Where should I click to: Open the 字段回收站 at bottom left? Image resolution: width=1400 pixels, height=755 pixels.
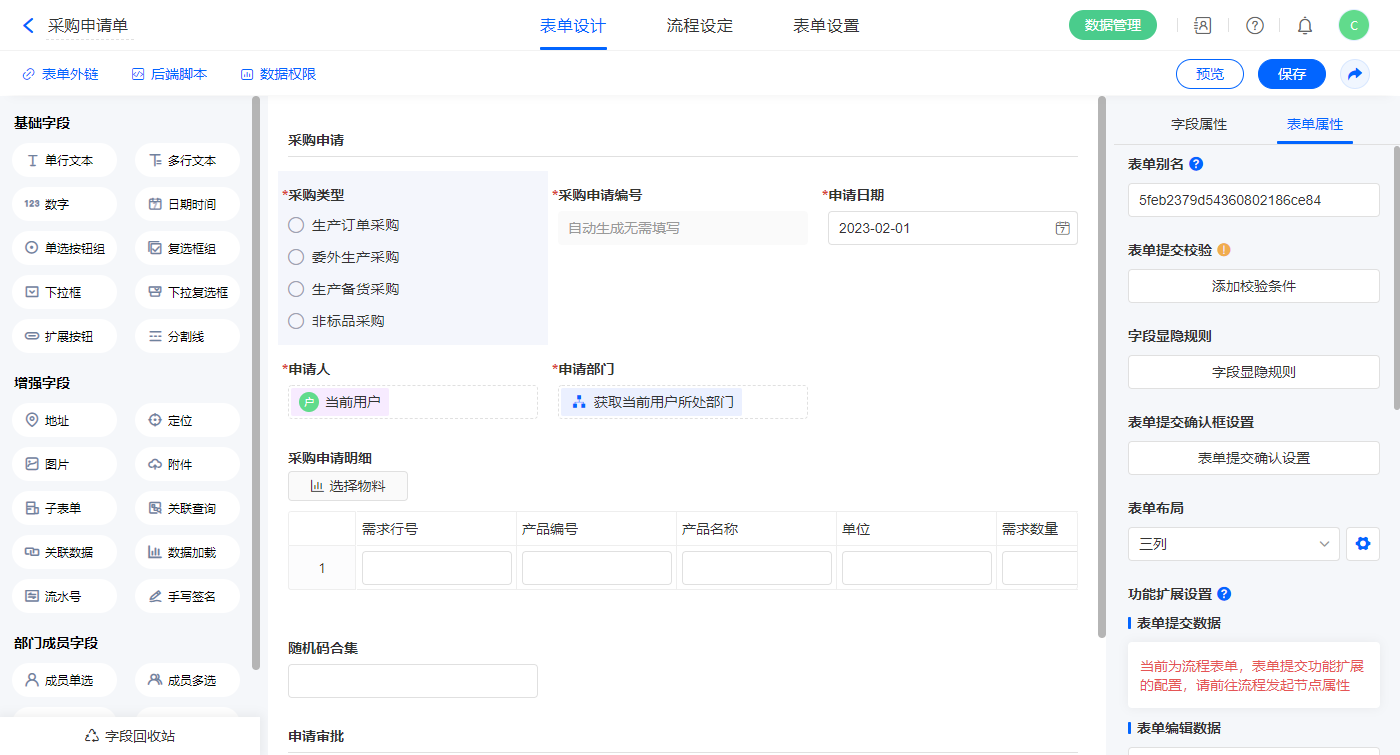pos(130,736)
